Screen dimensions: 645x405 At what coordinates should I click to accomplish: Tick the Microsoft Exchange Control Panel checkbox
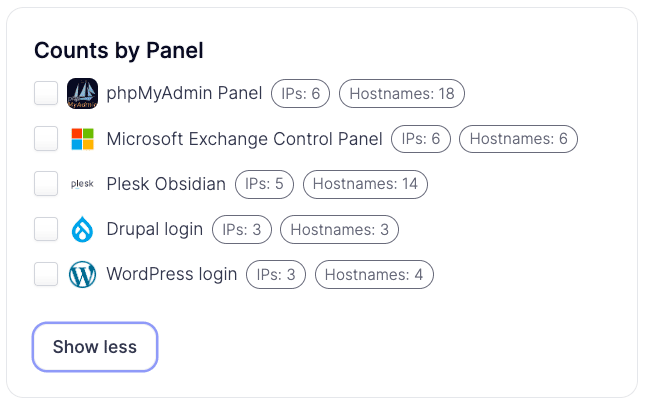click(x=46, y=139)
